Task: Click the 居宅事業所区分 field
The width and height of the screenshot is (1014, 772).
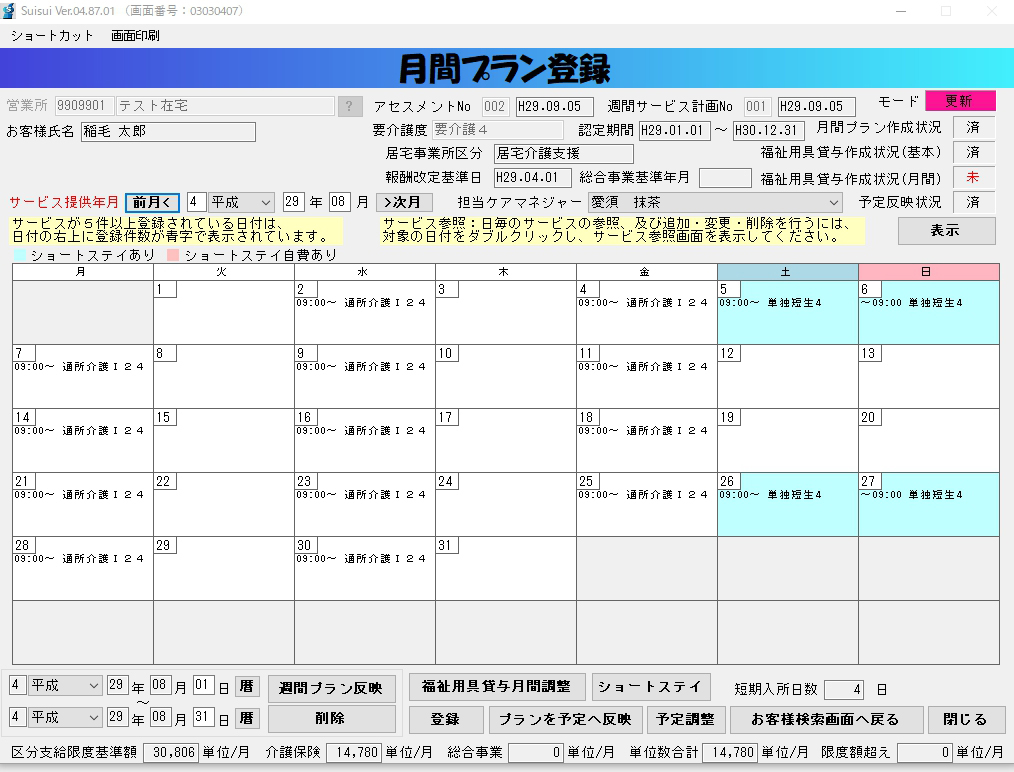Action: click(x=563, y=154)
